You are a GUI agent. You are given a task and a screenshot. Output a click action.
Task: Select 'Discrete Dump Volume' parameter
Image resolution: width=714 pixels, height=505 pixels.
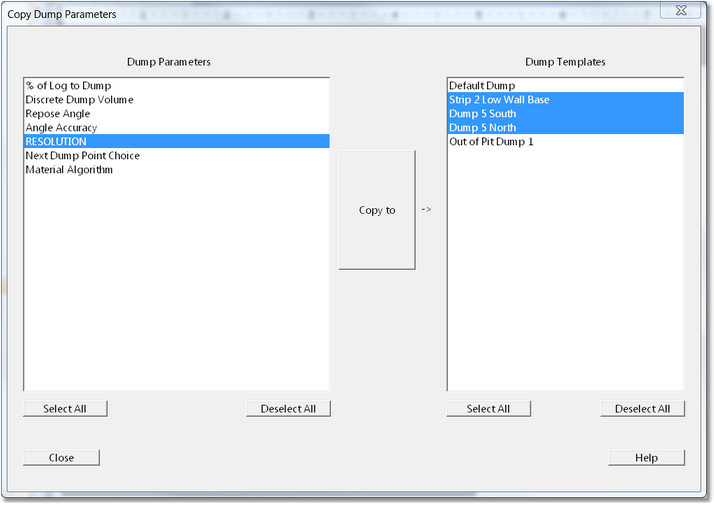[176, 100]
